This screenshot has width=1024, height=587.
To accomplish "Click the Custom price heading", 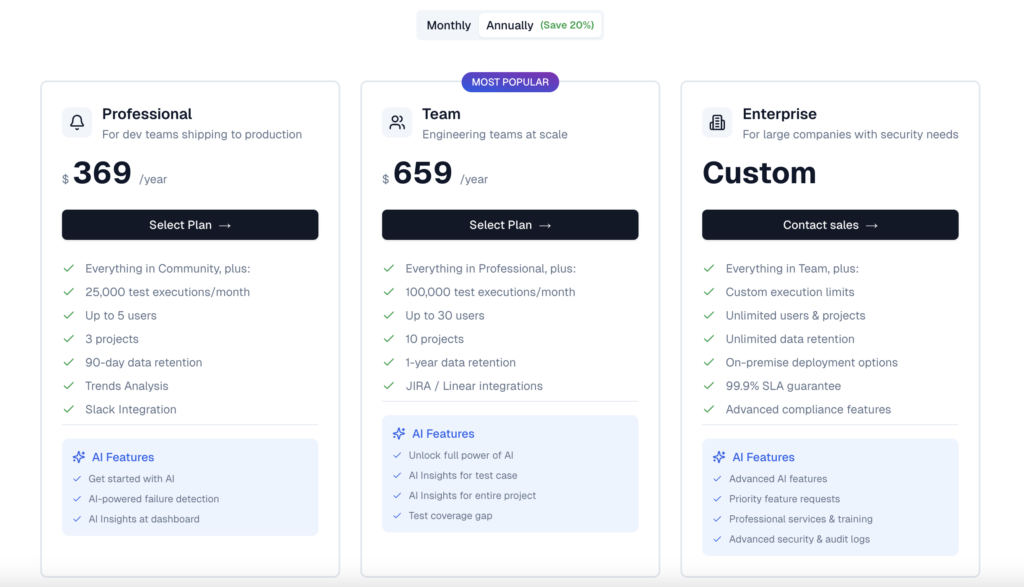I will [x=759, y=173].
